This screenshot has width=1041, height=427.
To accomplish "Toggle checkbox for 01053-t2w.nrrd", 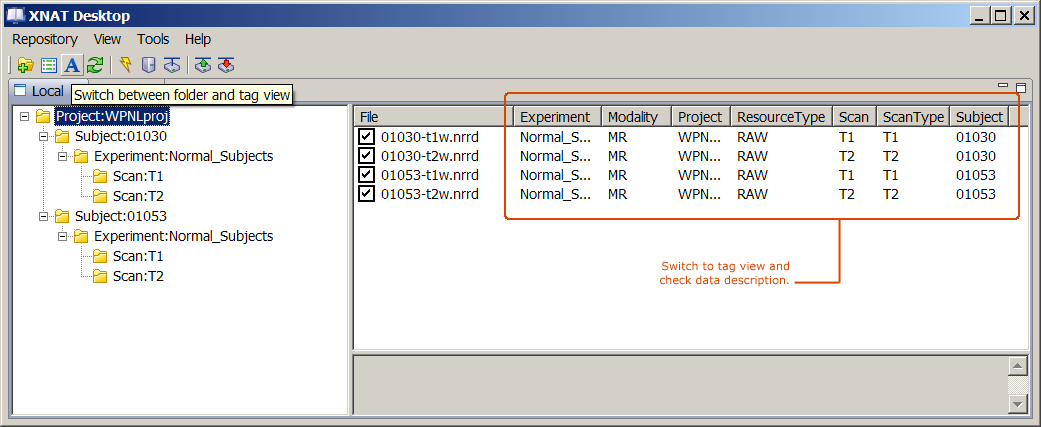I will pos(367,194).
